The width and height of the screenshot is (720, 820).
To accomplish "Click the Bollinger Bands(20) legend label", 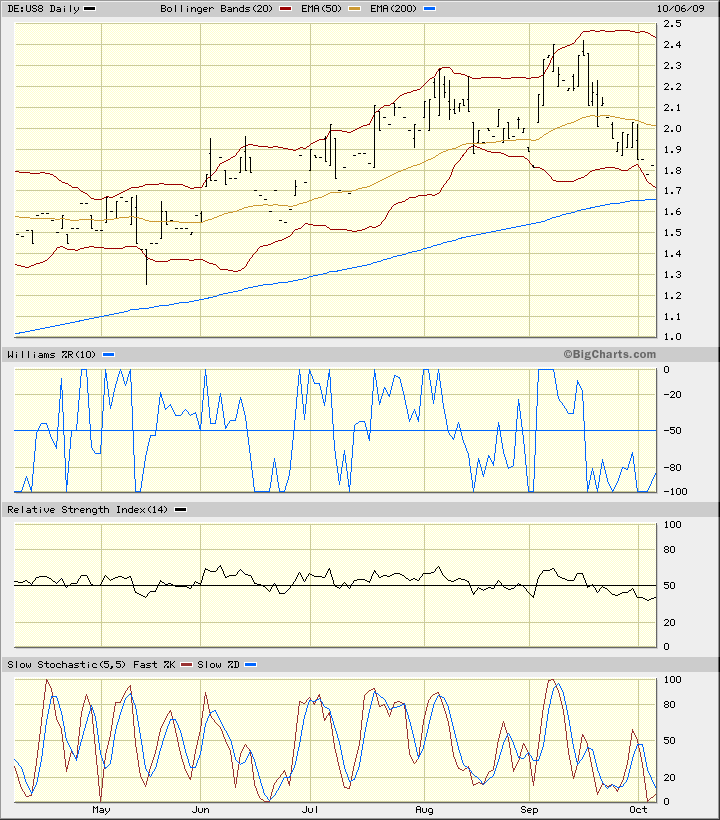I will coord(216,8).
